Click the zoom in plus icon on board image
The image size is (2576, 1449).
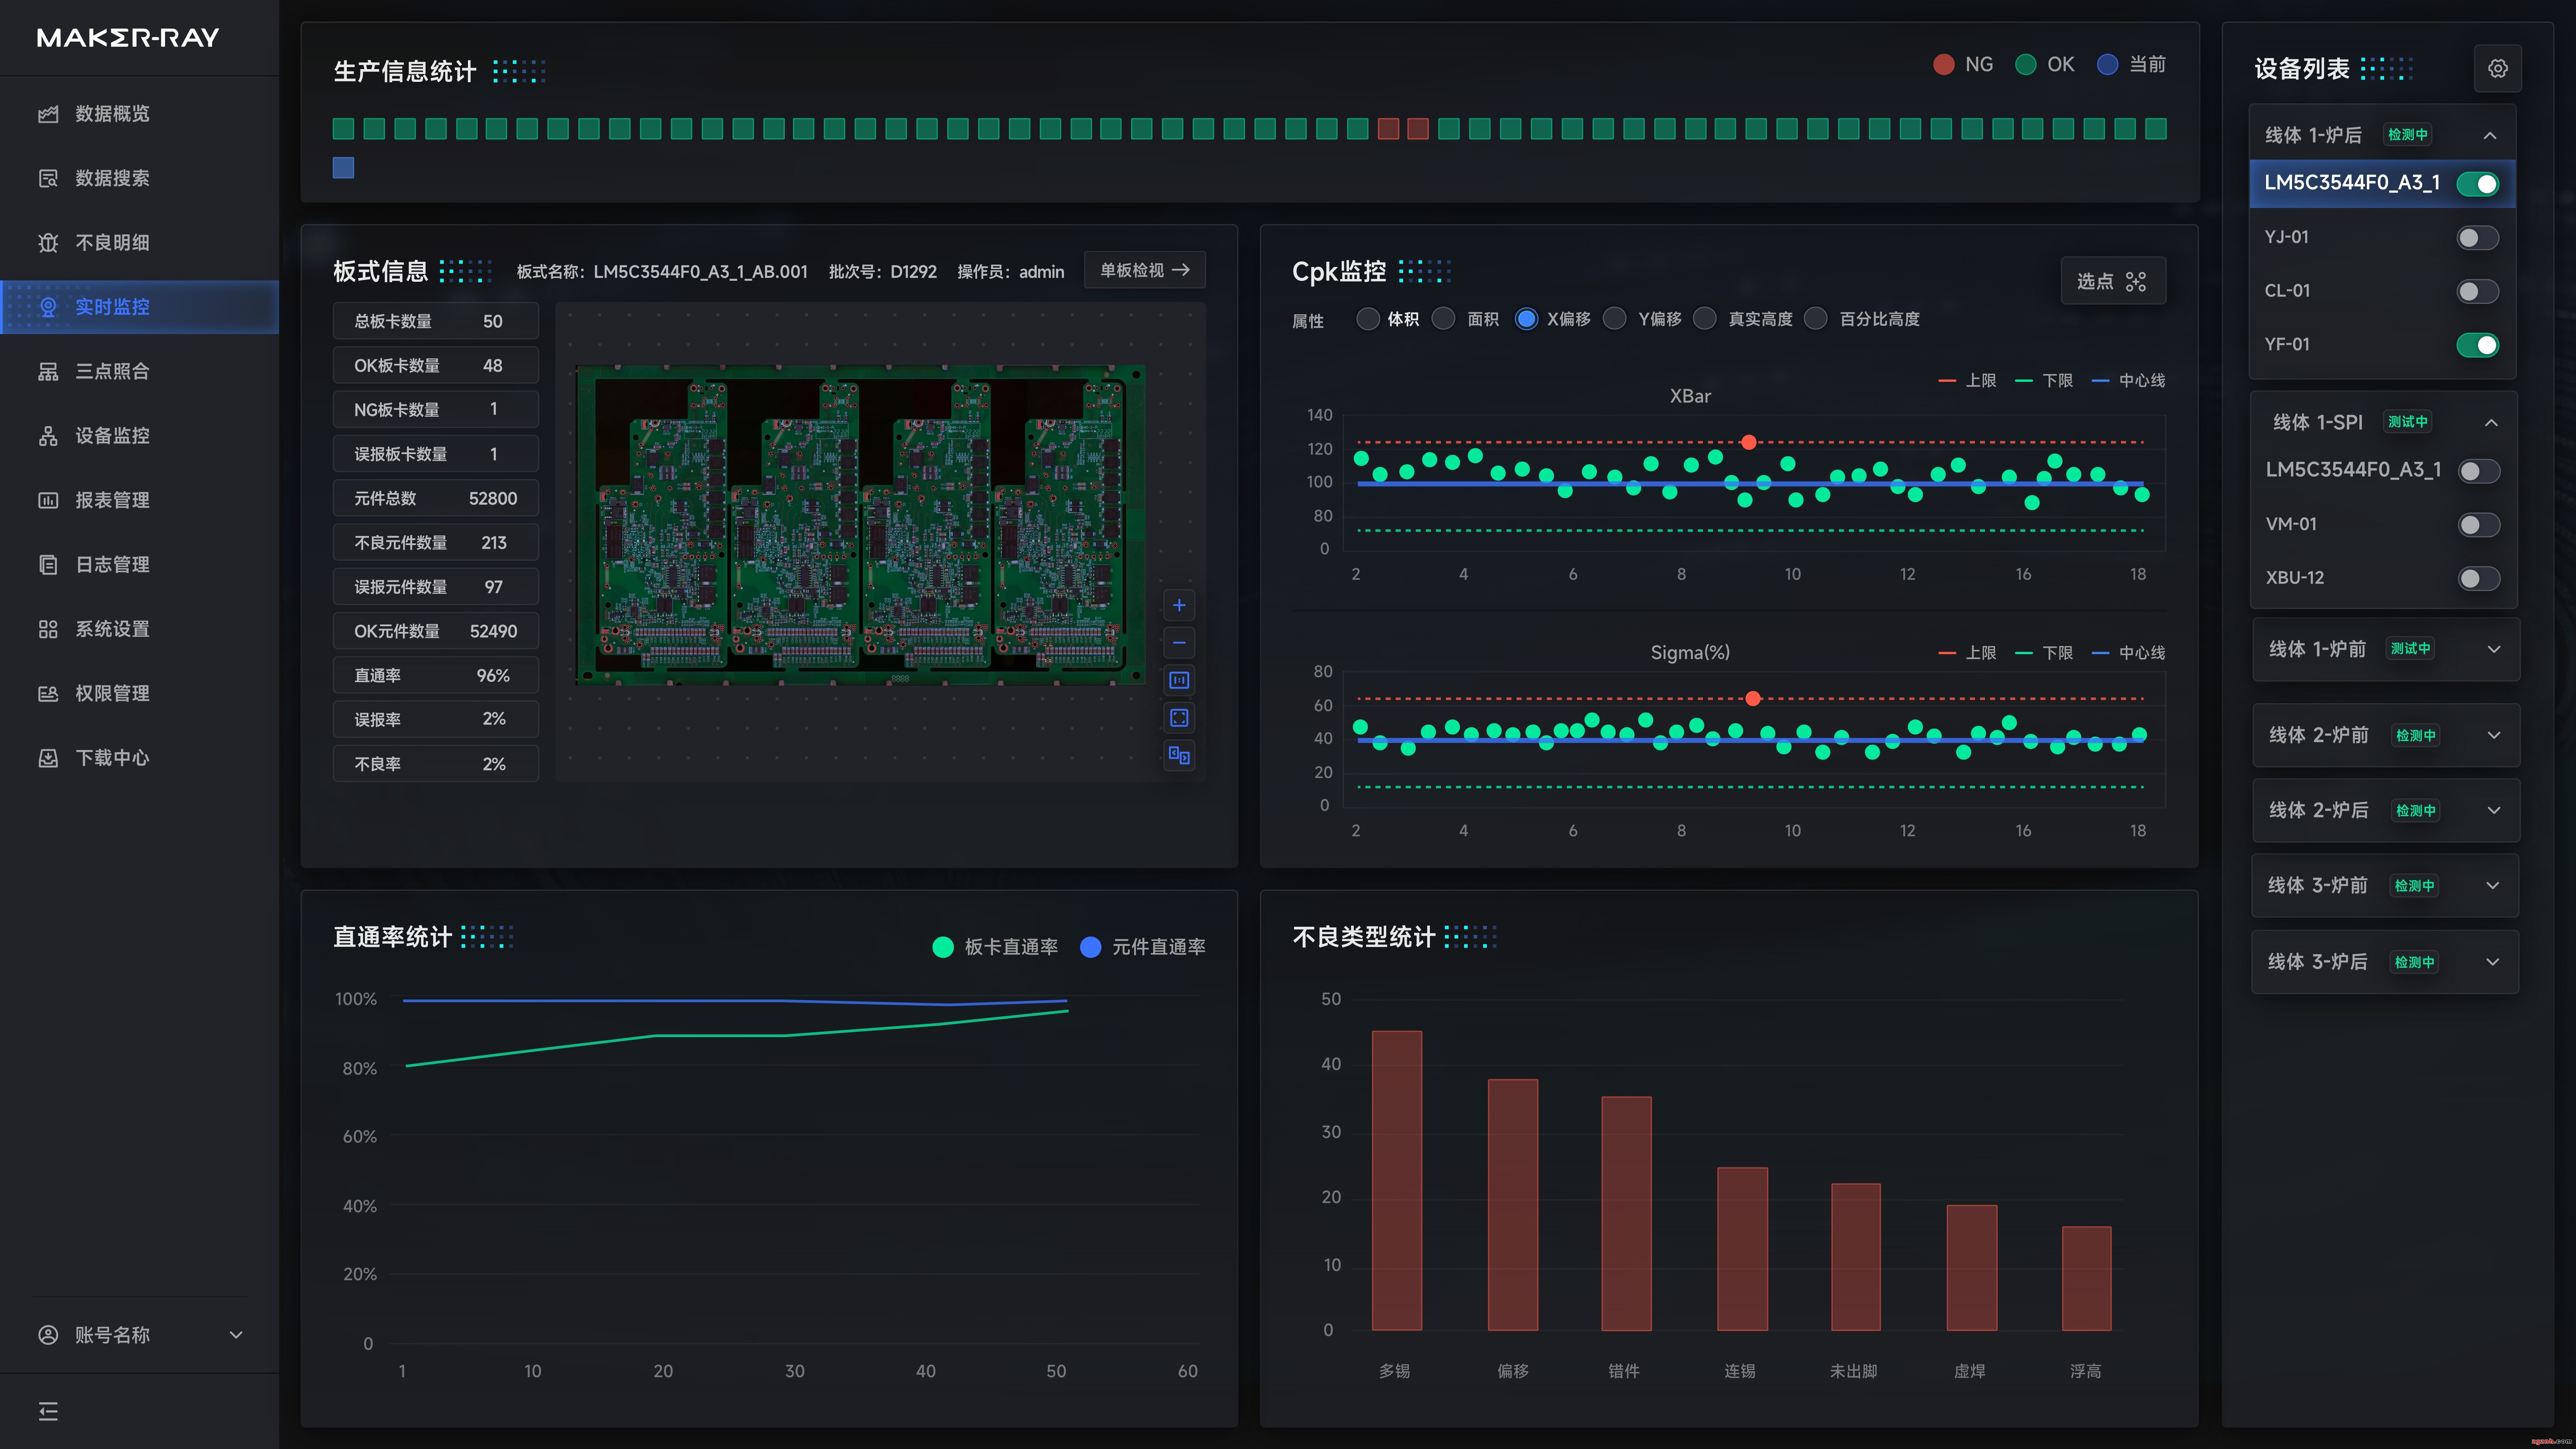pos(1179,605)
